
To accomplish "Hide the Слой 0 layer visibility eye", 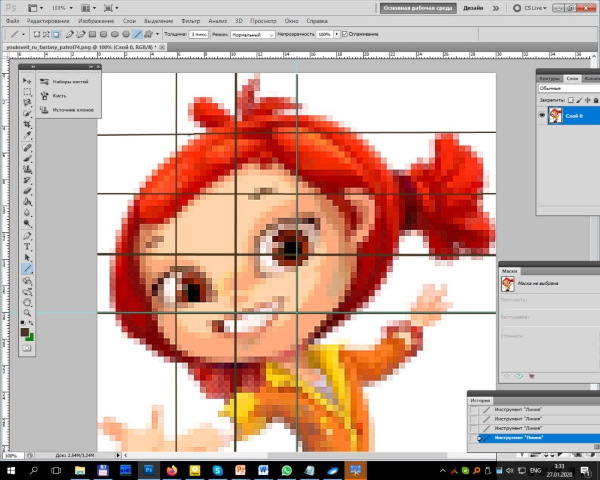I will click(x=542, y=116).
